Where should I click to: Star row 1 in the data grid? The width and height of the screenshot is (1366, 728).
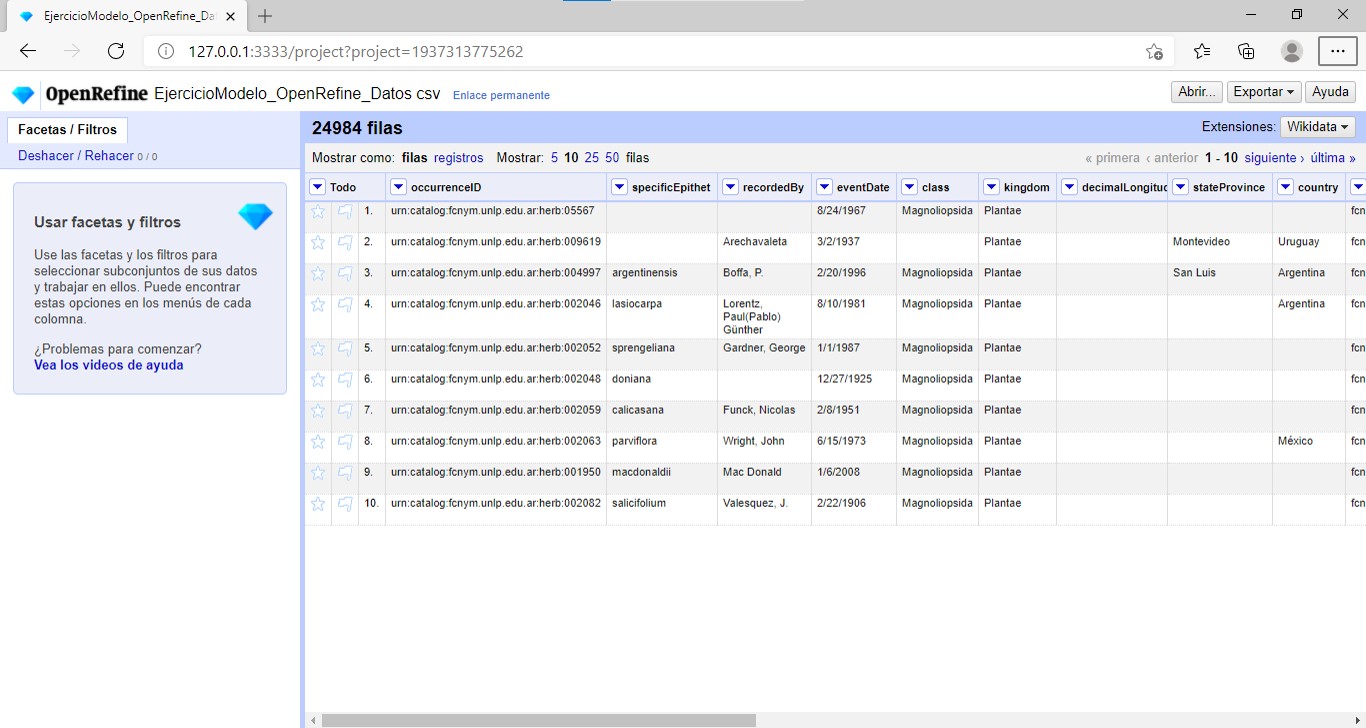pos(318,211)
